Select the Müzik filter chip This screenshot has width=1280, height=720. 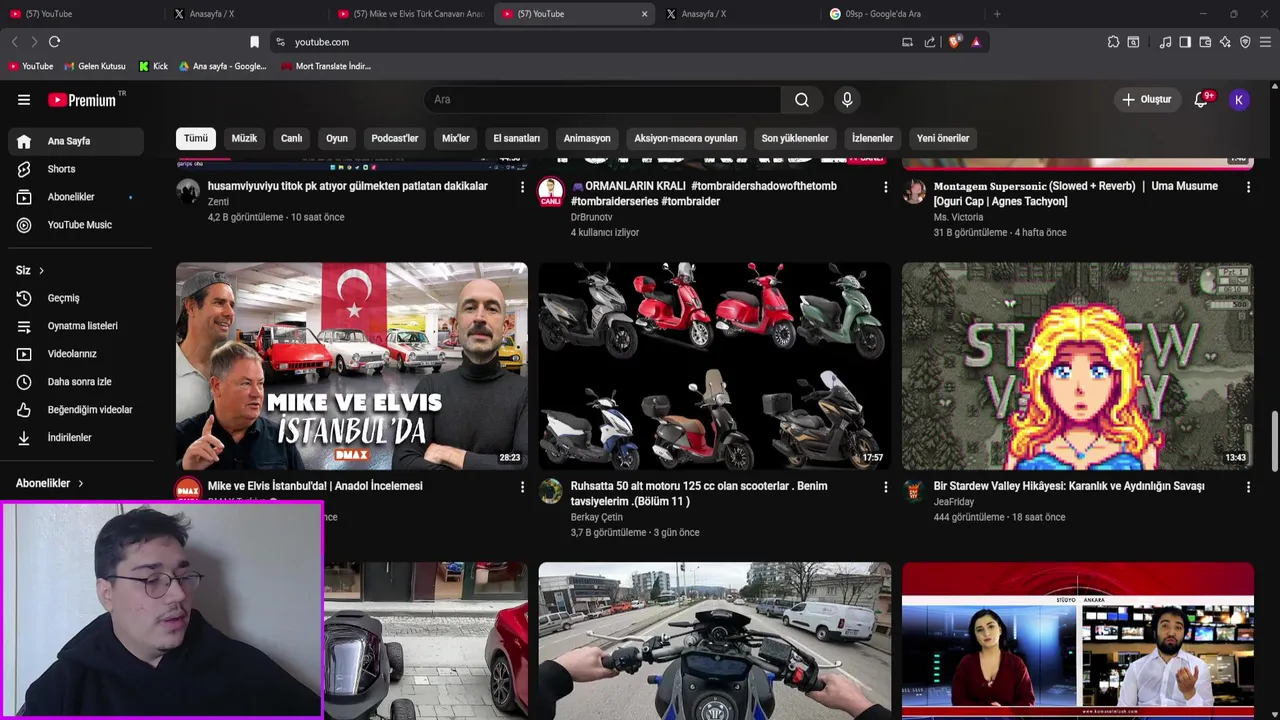(x=245, y=138)
